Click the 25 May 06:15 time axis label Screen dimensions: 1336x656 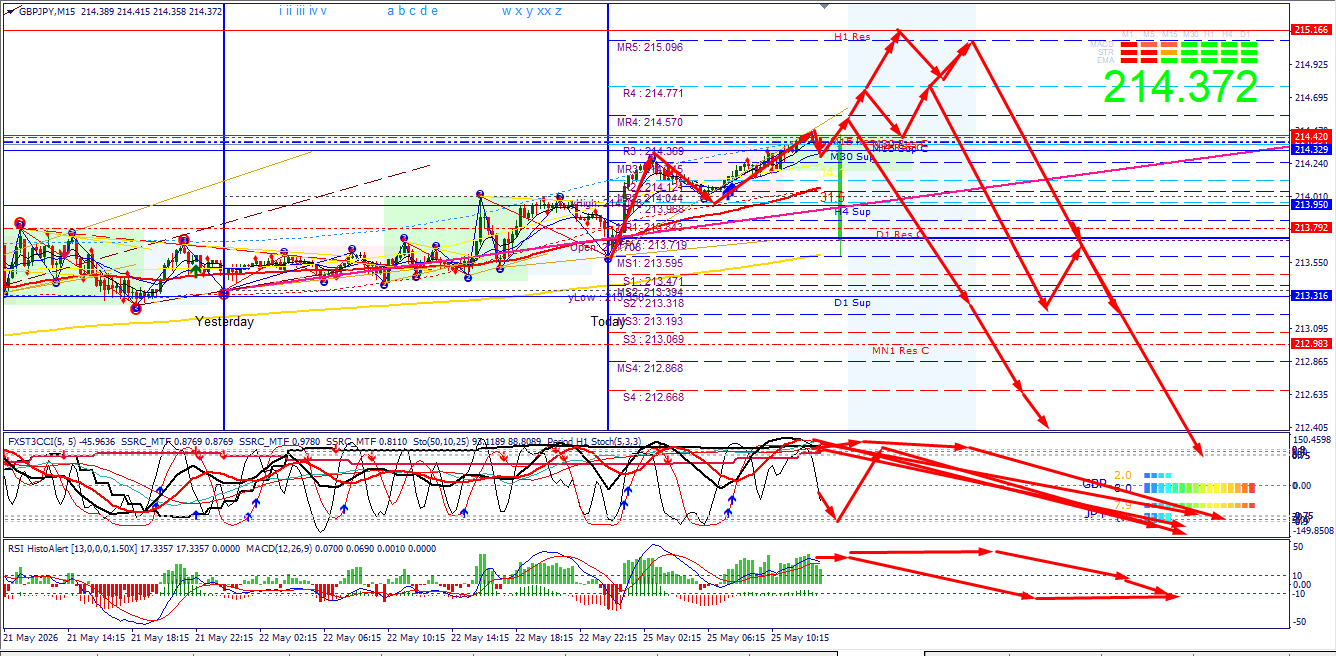coord(736,637)
